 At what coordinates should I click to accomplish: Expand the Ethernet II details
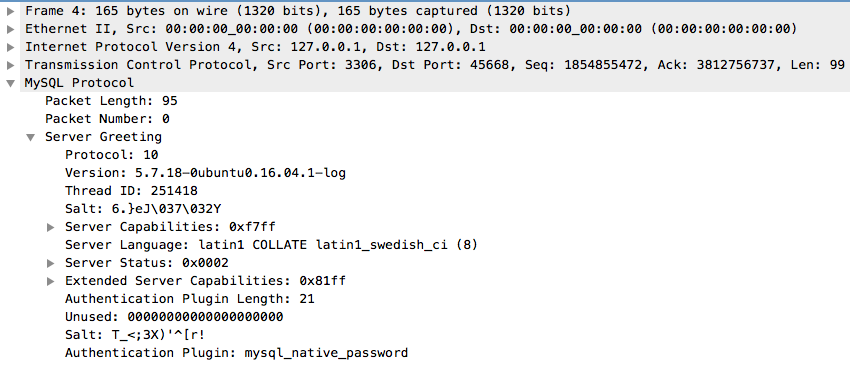pyautogui.click(x=10, y=29)
